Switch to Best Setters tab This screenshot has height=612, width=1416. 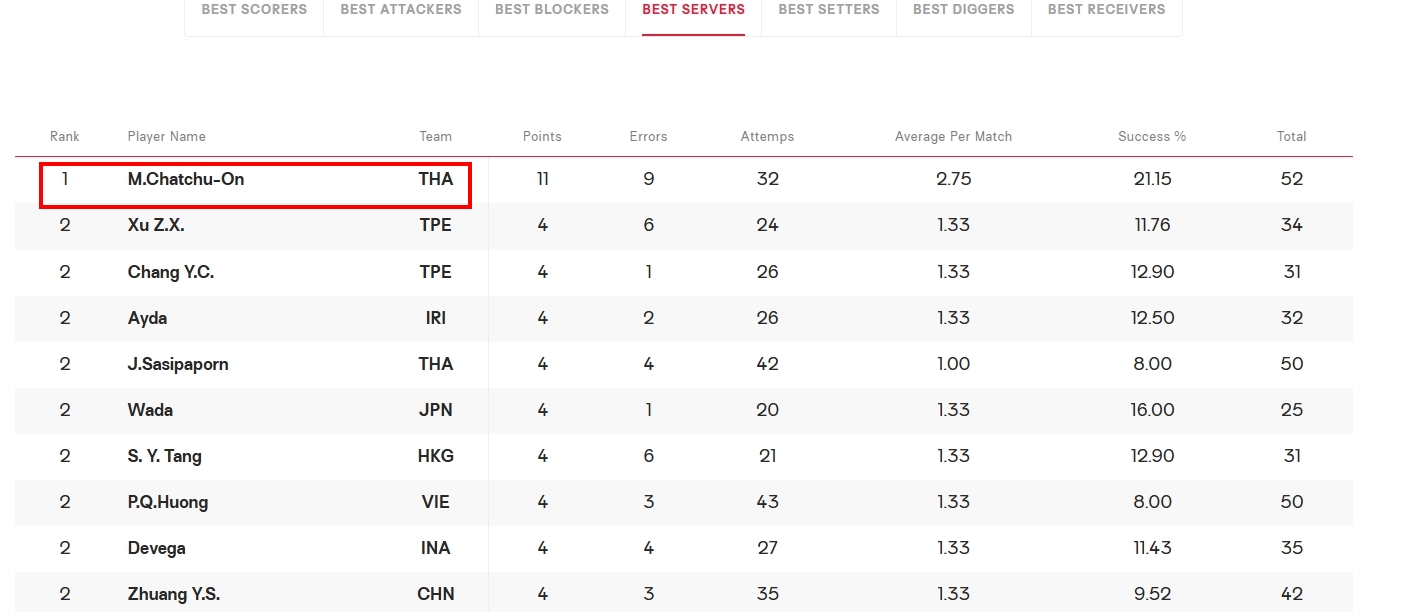click(829, 9)
